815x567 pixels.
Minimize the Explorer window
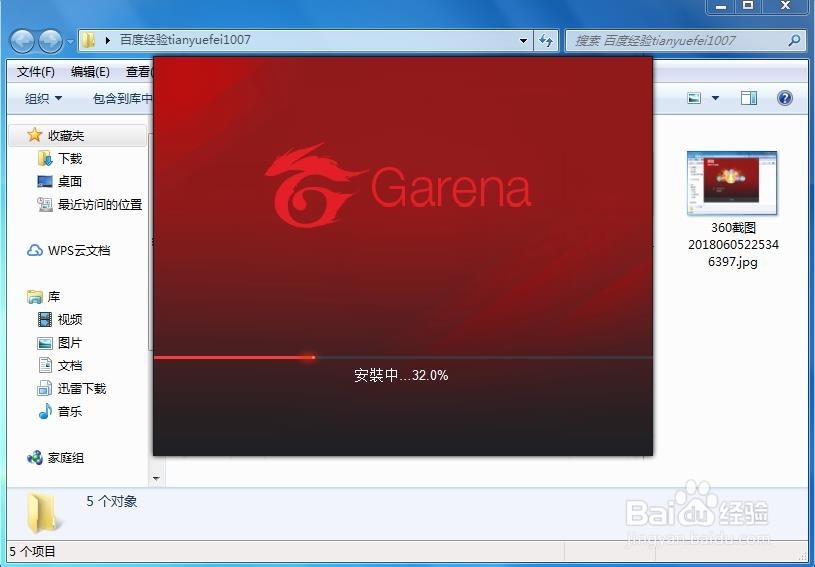720,7
